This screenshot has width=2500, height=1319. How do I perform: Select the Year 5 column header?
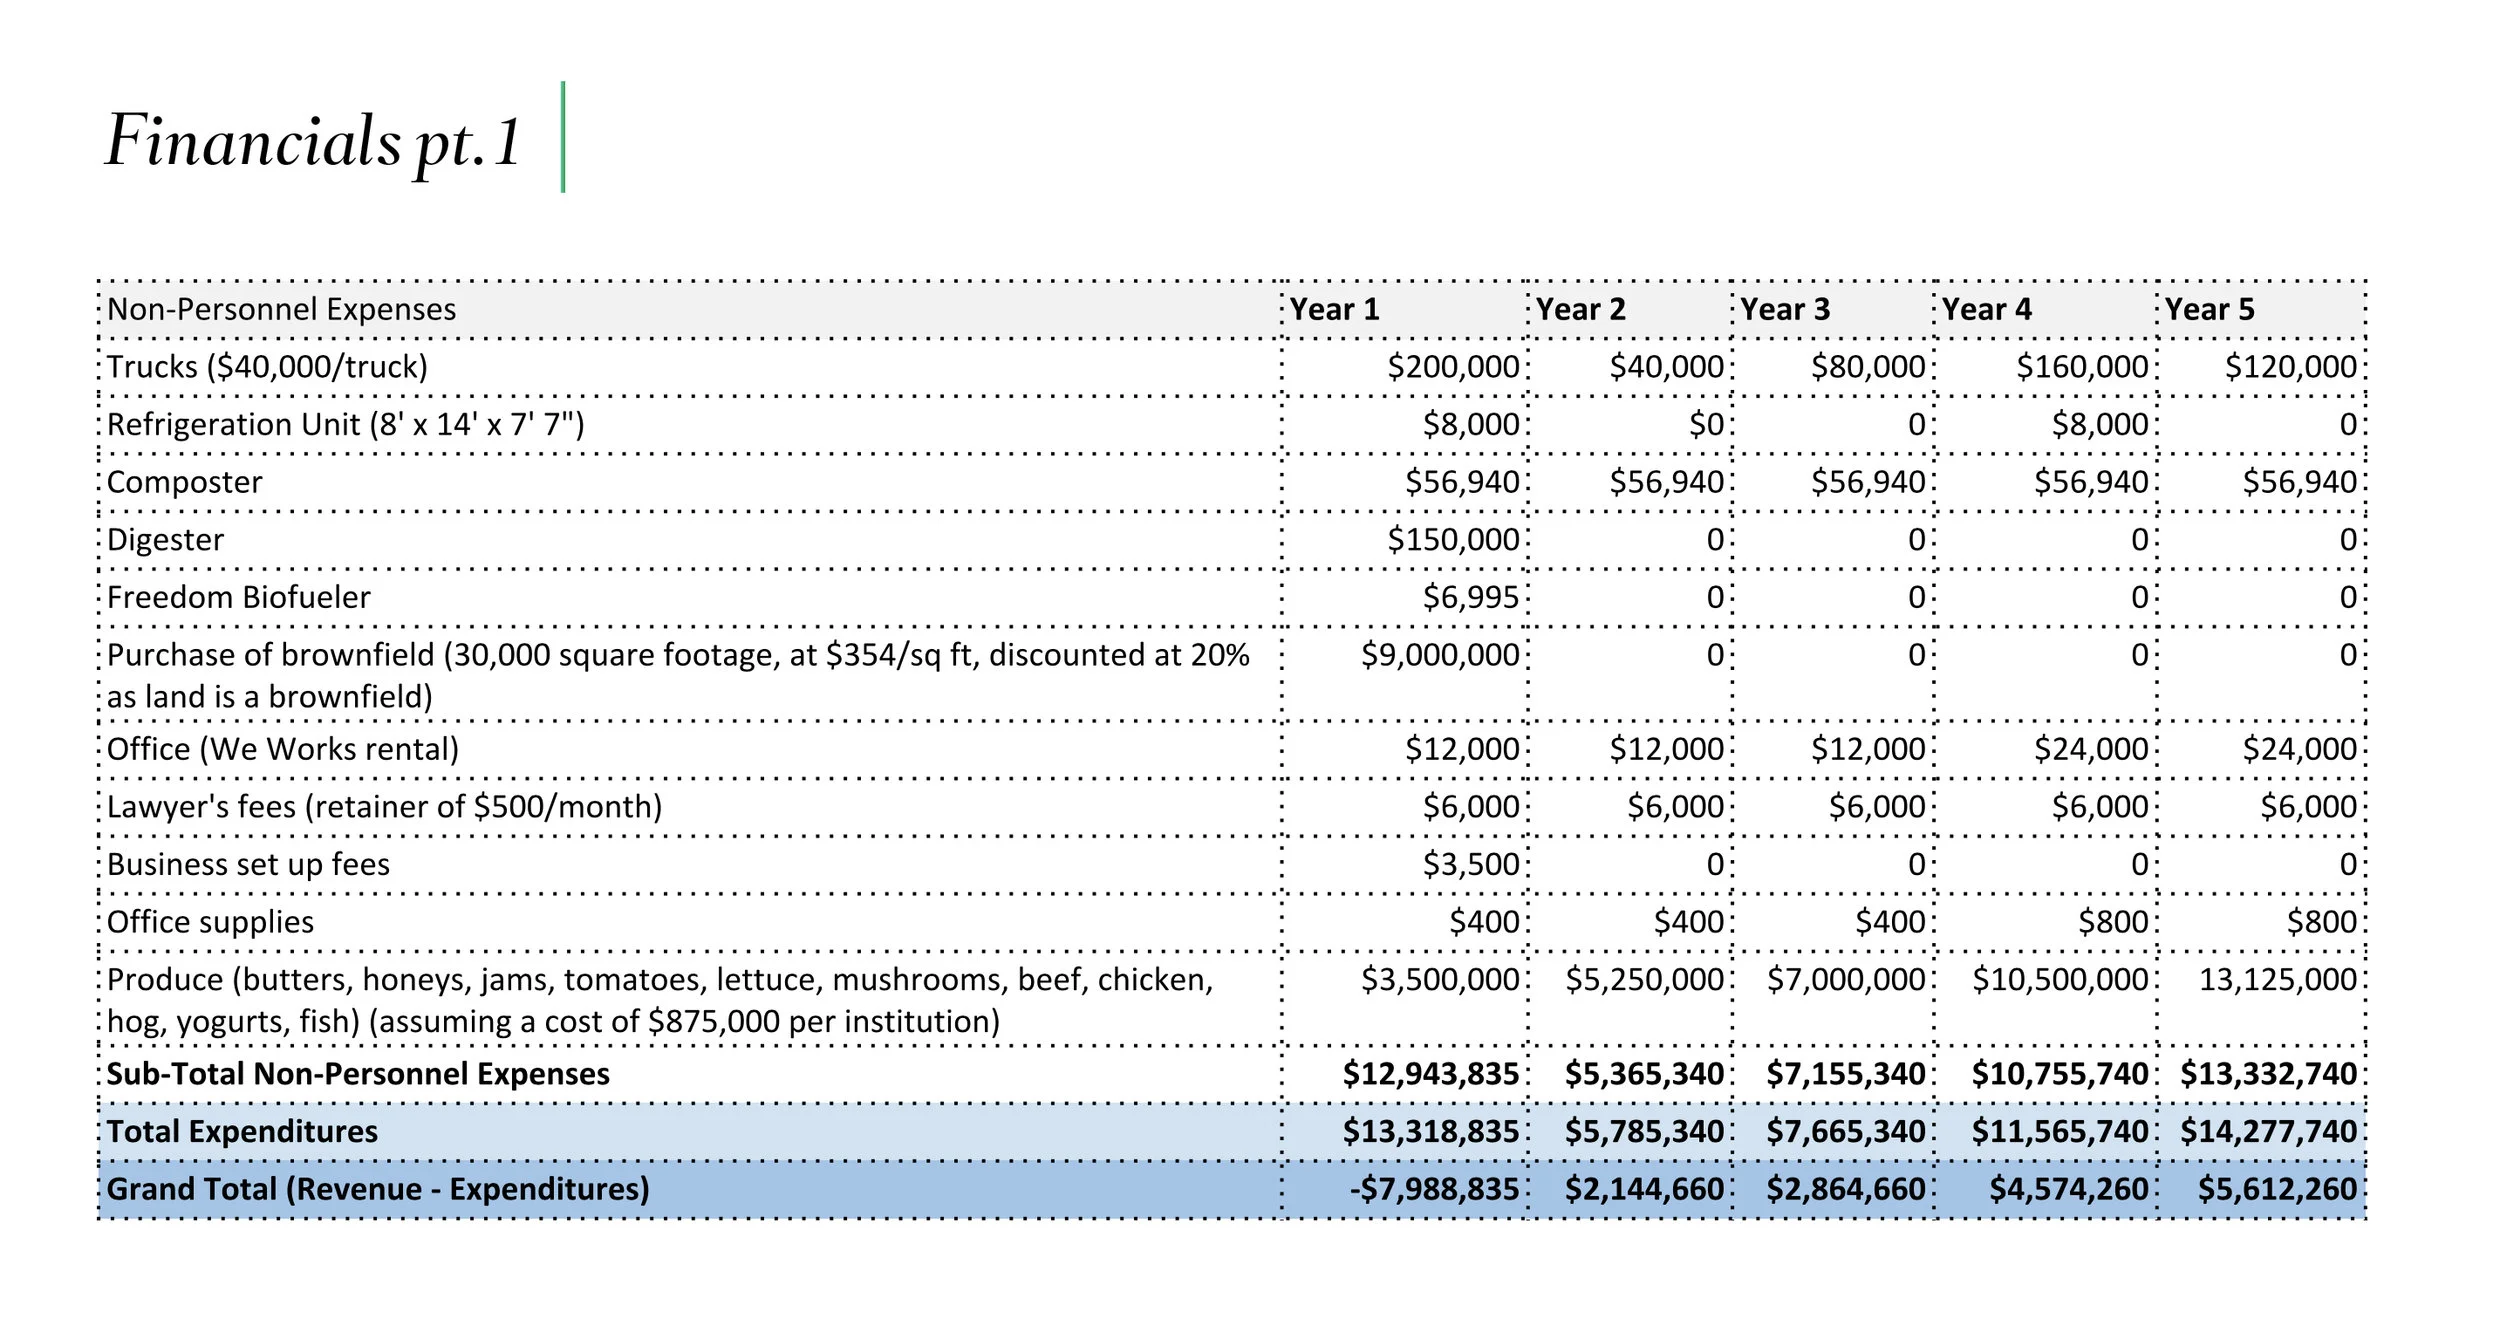pos(2209,309)
